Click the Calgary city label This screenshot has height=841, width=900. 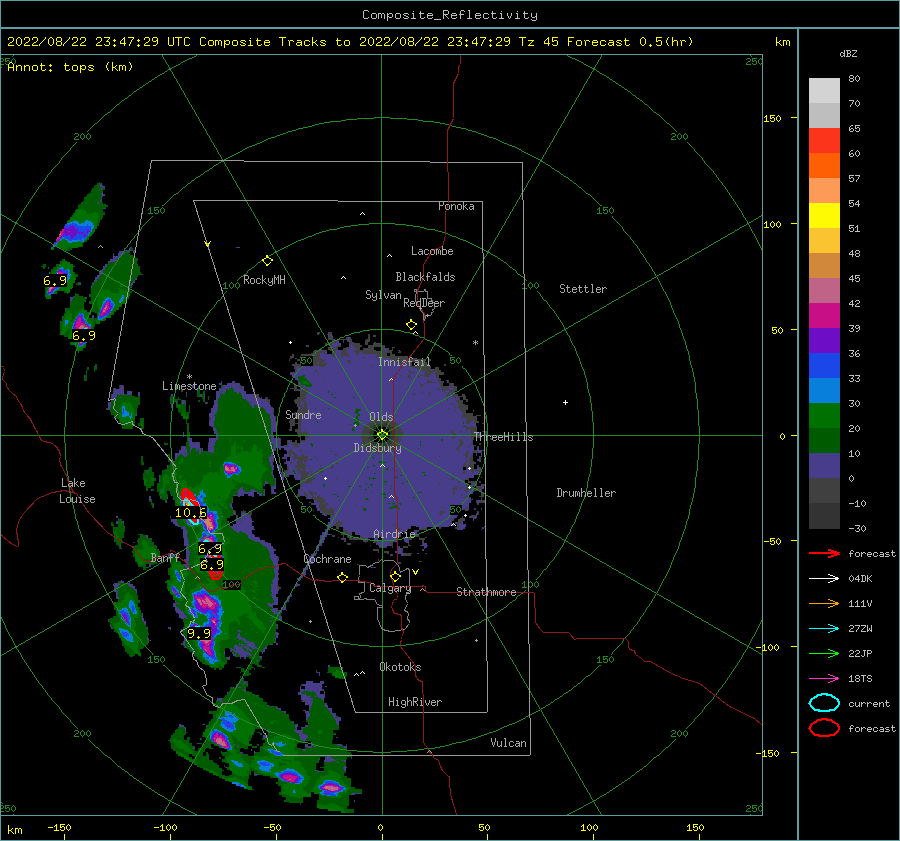point(390,588)
